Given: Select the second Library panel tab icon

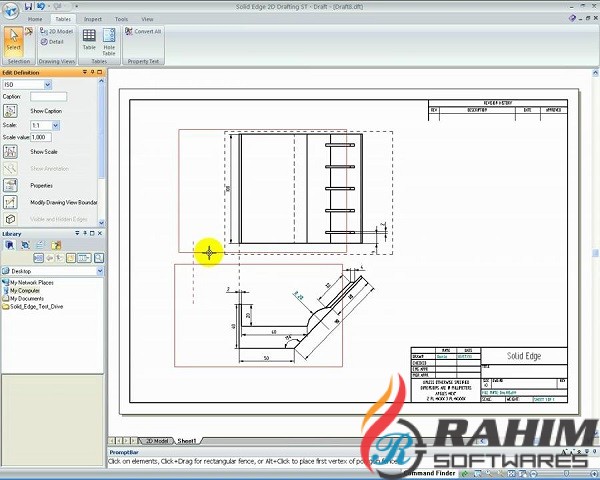Looking at the screenshot, I should [x=25, y=245].
